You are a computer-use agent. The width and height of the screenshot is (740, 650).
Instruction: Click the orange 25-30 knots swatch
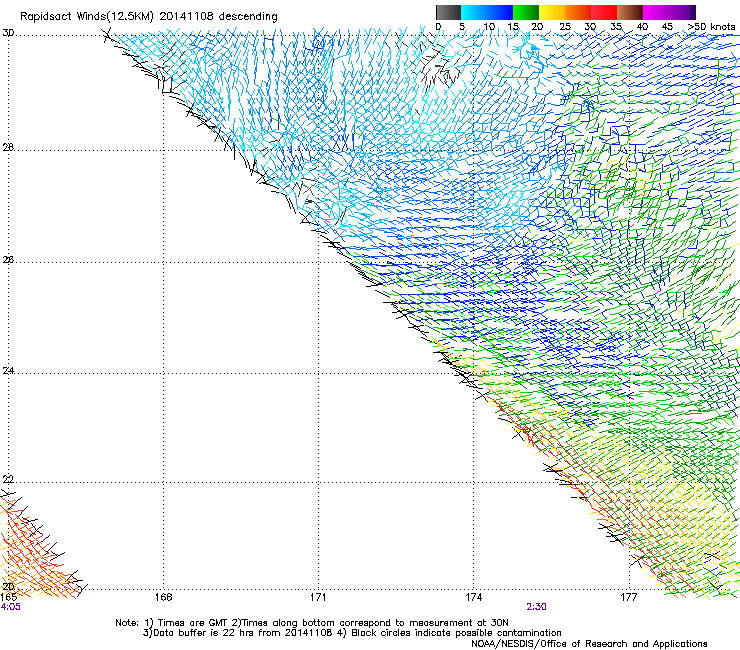pos(578,12)
